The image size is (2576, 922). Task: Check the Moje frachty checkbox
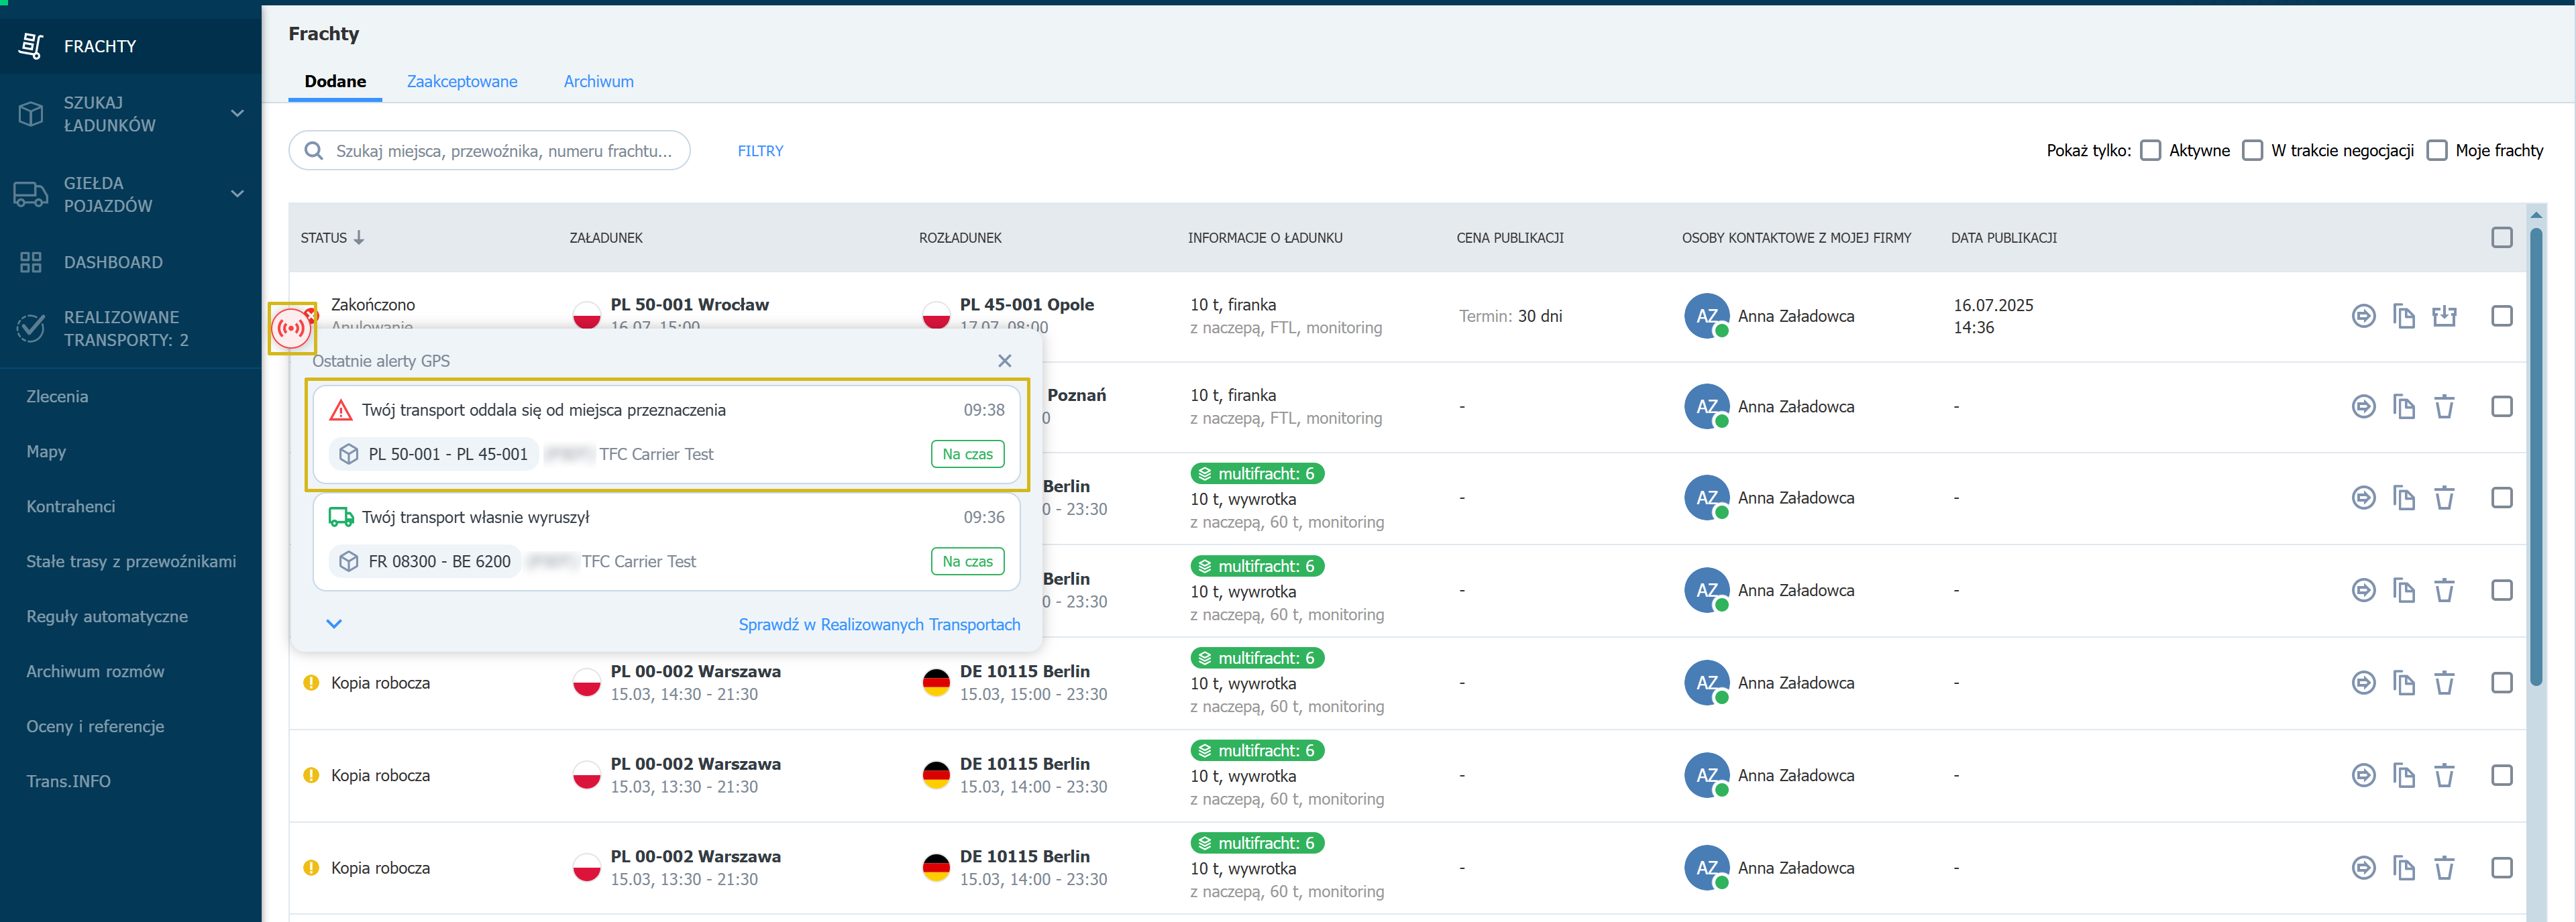click(2437, 151)
